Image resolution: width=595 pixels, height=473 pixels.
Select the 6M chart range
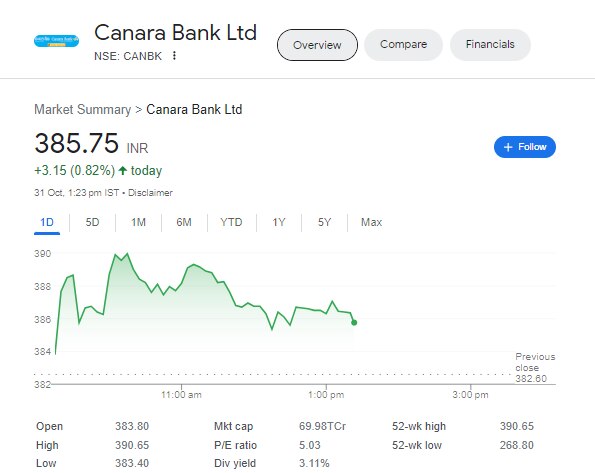[184, 222]
